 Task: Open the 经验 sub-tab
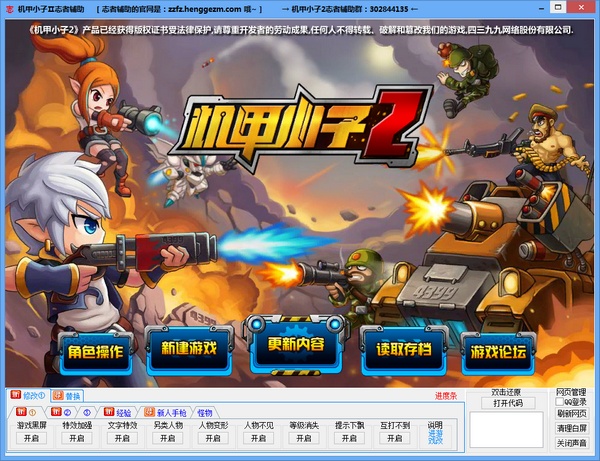118,412
